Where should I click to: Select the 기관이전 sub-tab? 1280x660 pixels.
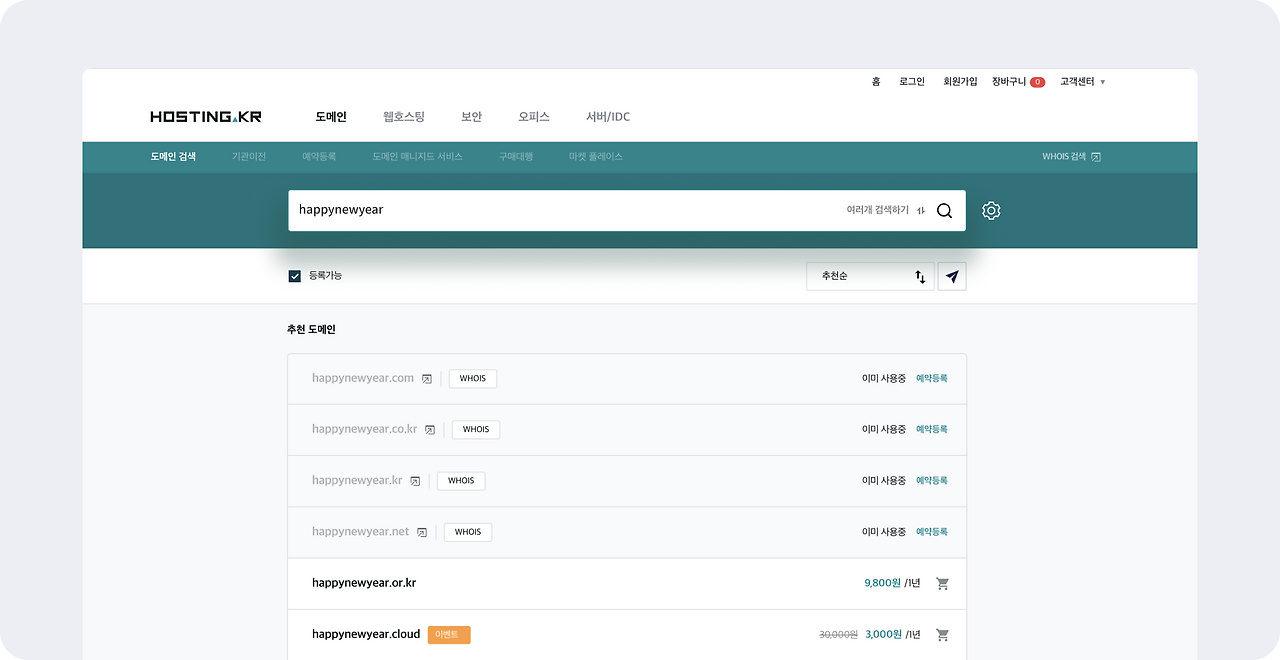[x=249, y=157]
